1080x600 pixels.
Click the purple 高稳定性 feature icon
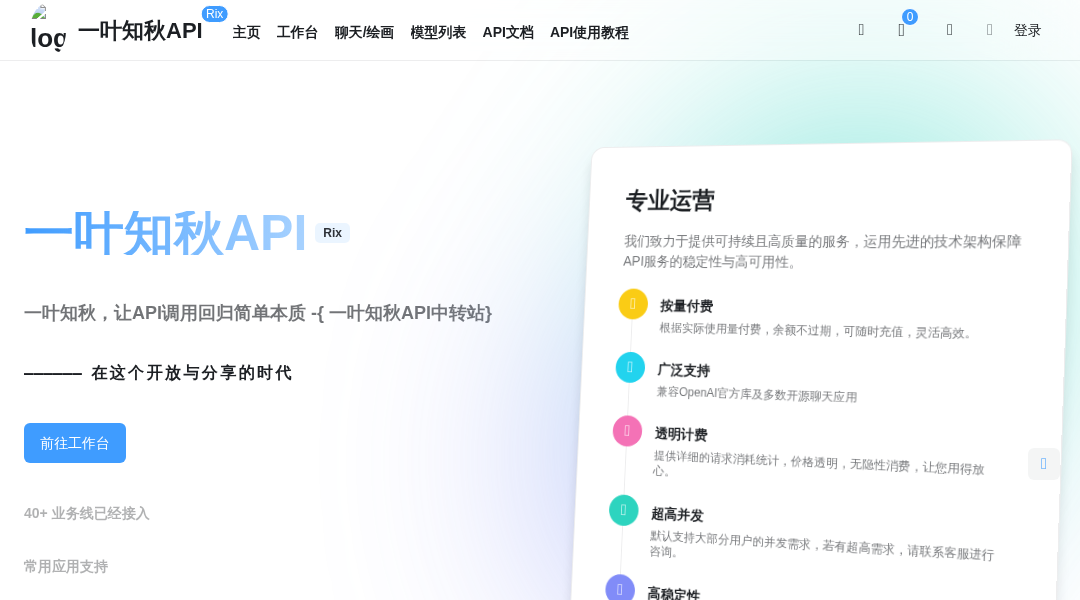click(621, 588)
